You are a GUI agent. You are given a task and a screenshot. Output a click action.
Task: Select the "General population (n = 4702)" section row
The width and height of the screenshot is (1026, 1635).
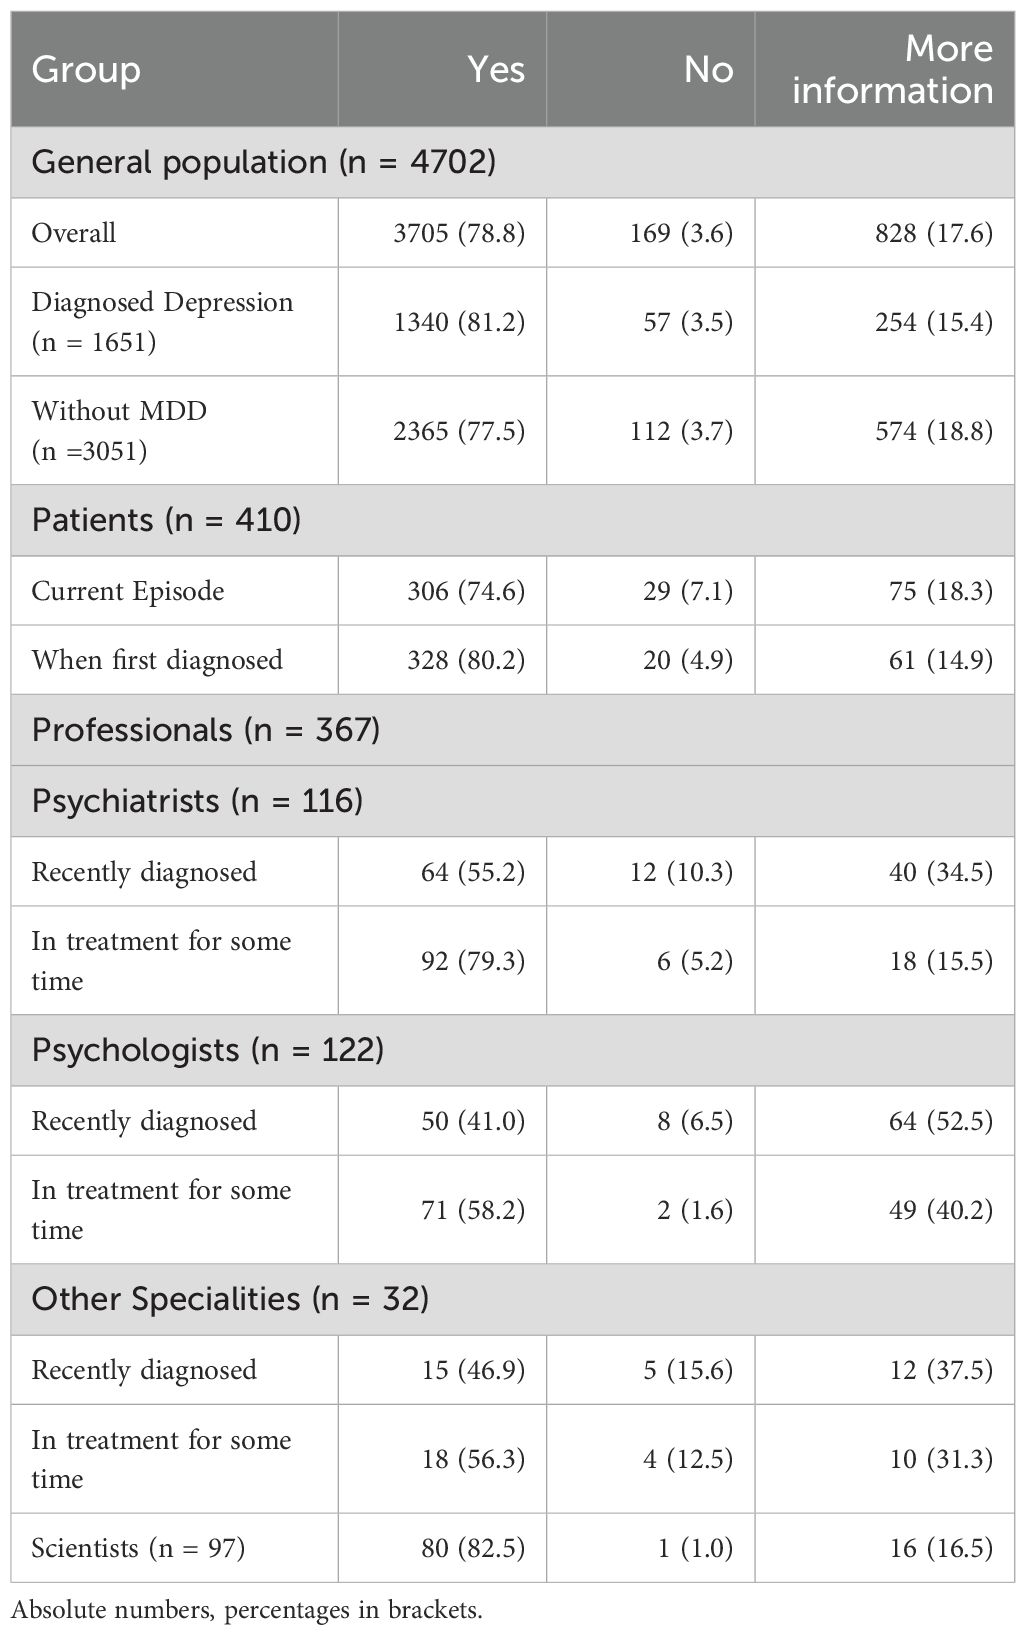264,162
